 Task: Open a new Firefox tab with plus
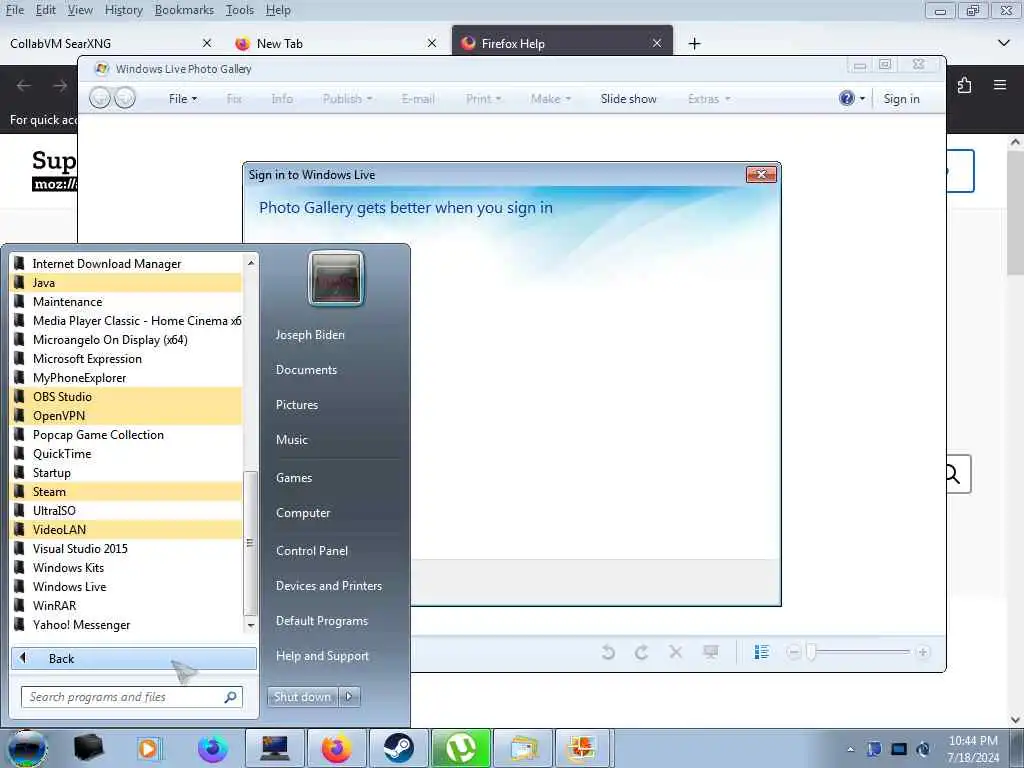(695, 44)
